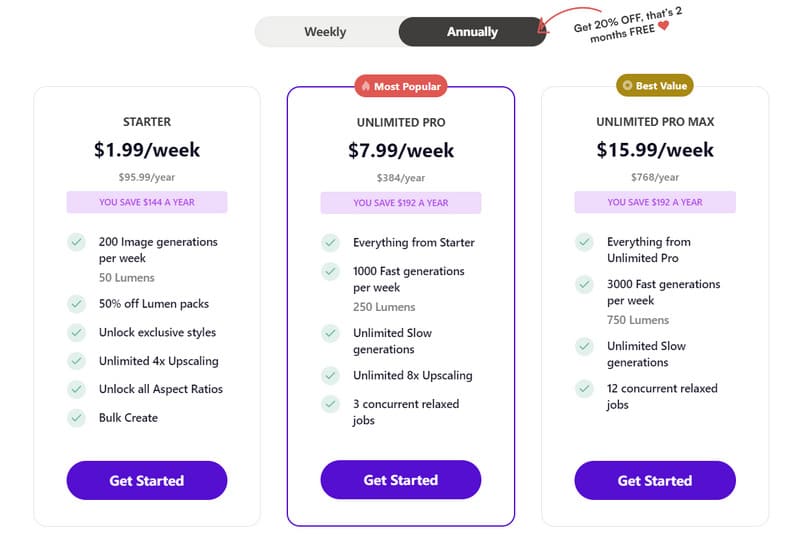Click checkmark next to 12 concurrent relaxed jobs
The height and width of the screenshot is (534, 800).
585,388
